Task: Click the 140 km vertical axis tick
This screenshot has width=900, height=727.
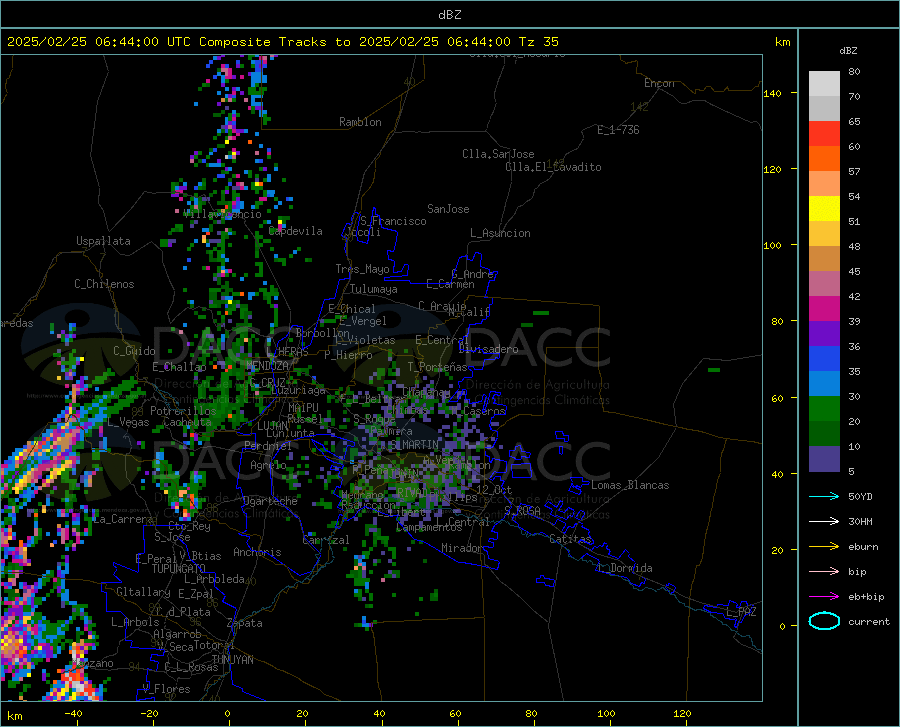Action: [x=772, y=93]
